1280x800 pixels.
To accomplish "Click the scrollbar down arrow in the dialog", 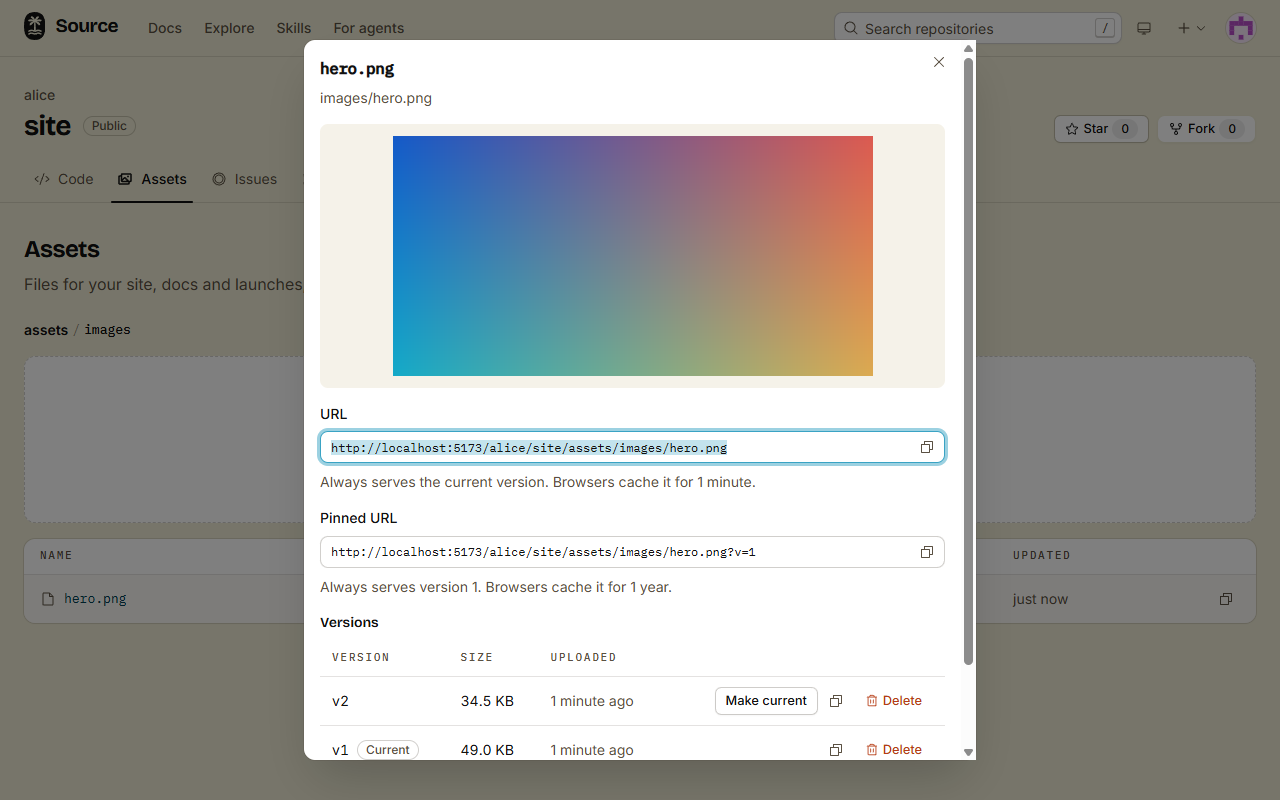I will 968,752.
